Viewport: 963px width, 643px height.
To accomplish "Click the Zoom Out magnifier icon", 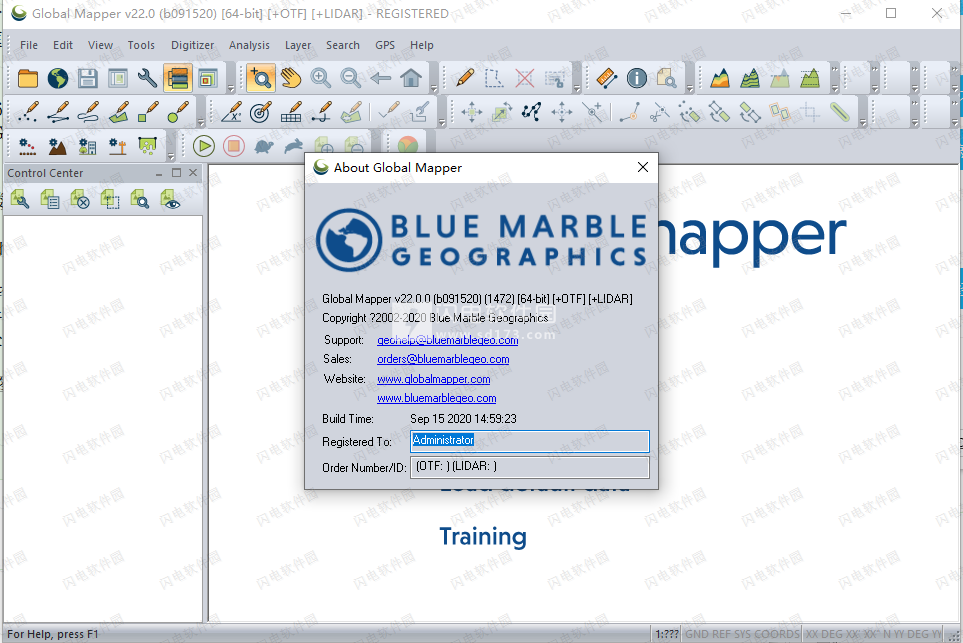I will pyautogui.click(x=351, y=79).
